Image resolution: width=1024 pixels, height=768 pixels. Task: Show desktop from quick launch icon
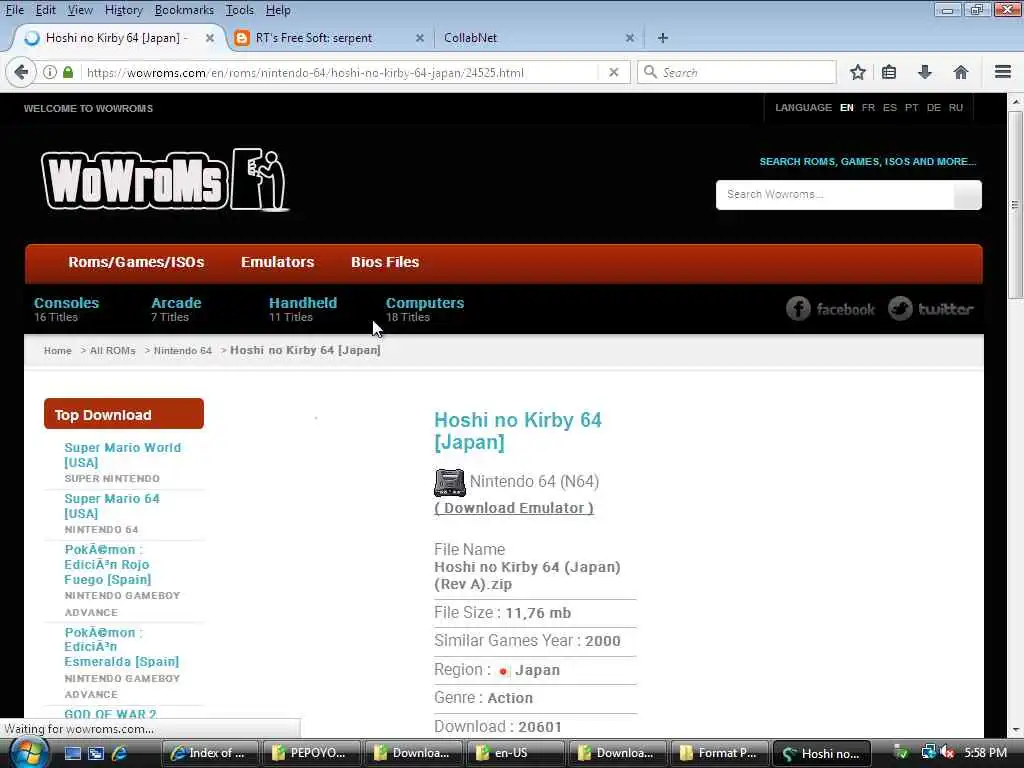pyautogui.click(x=72, y=753)
